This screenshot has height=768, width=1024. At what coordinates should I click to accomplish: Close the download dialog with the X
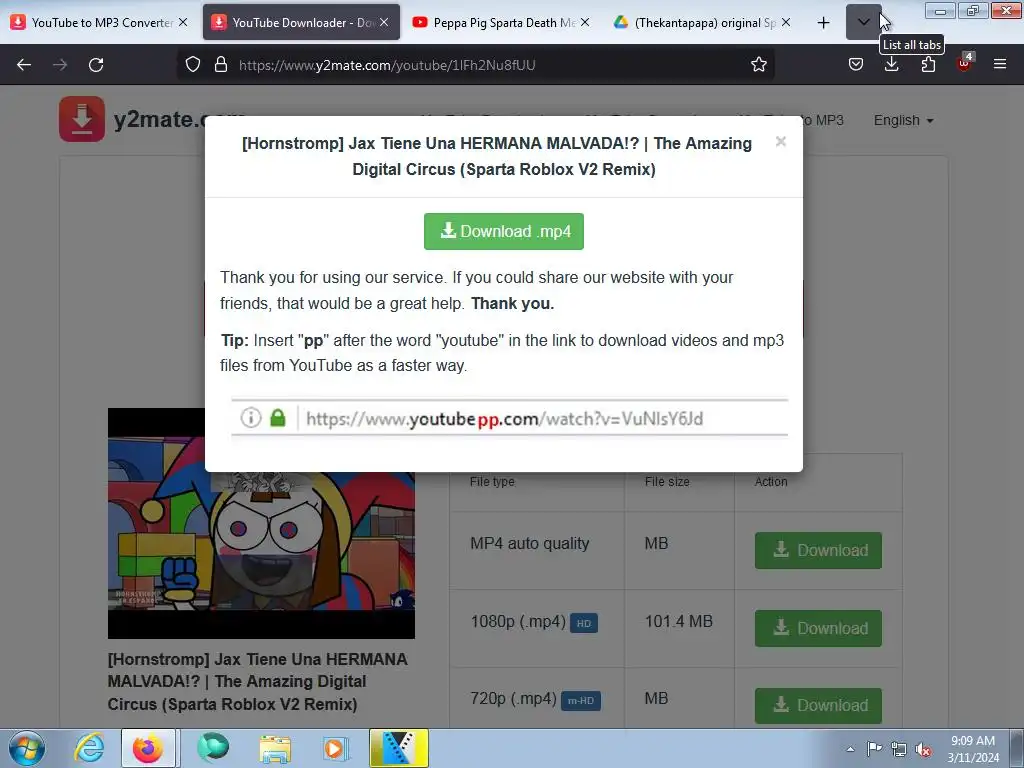(780, 142)
